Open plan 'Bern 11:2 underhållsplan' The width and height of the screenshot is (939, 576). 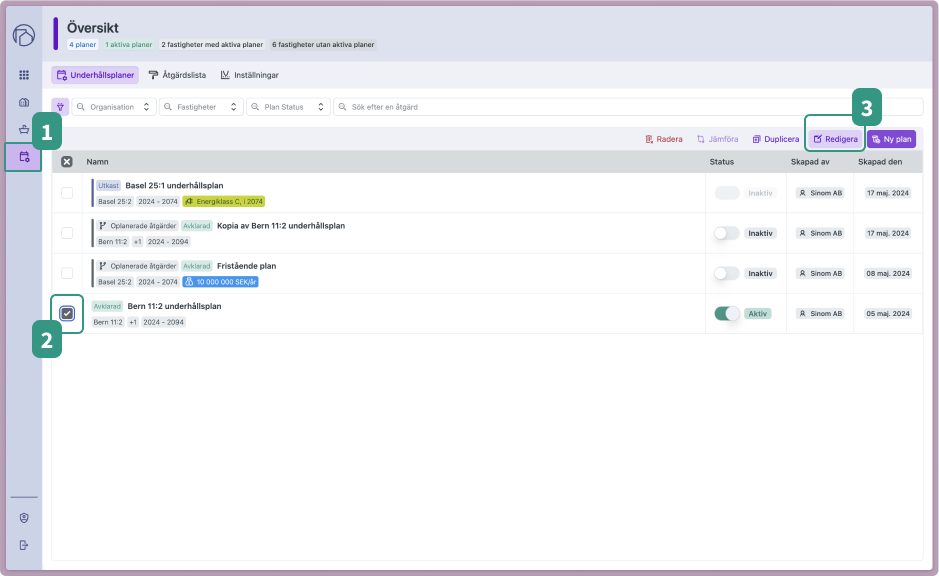[x=174, y=306]
